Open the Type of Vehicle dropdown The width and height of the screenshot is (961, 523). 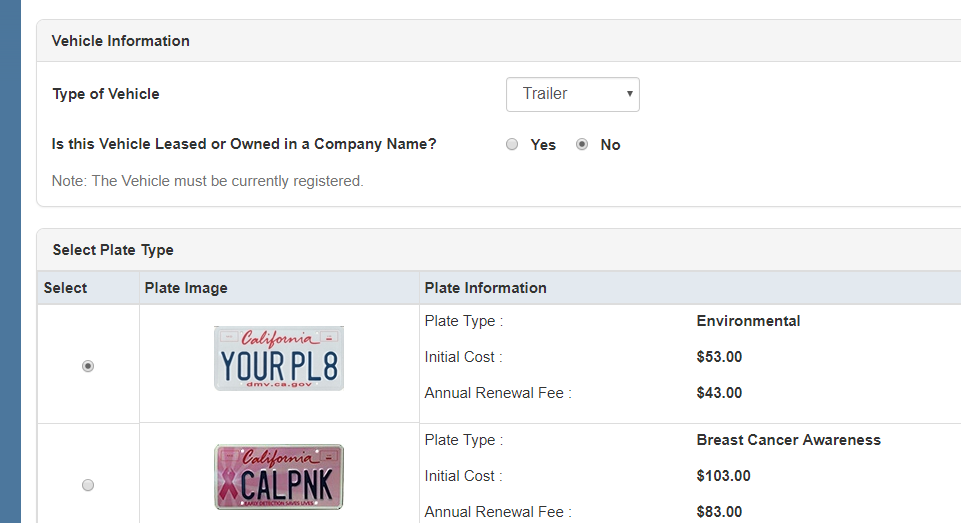pyautogui.click(x=571, y=94)
